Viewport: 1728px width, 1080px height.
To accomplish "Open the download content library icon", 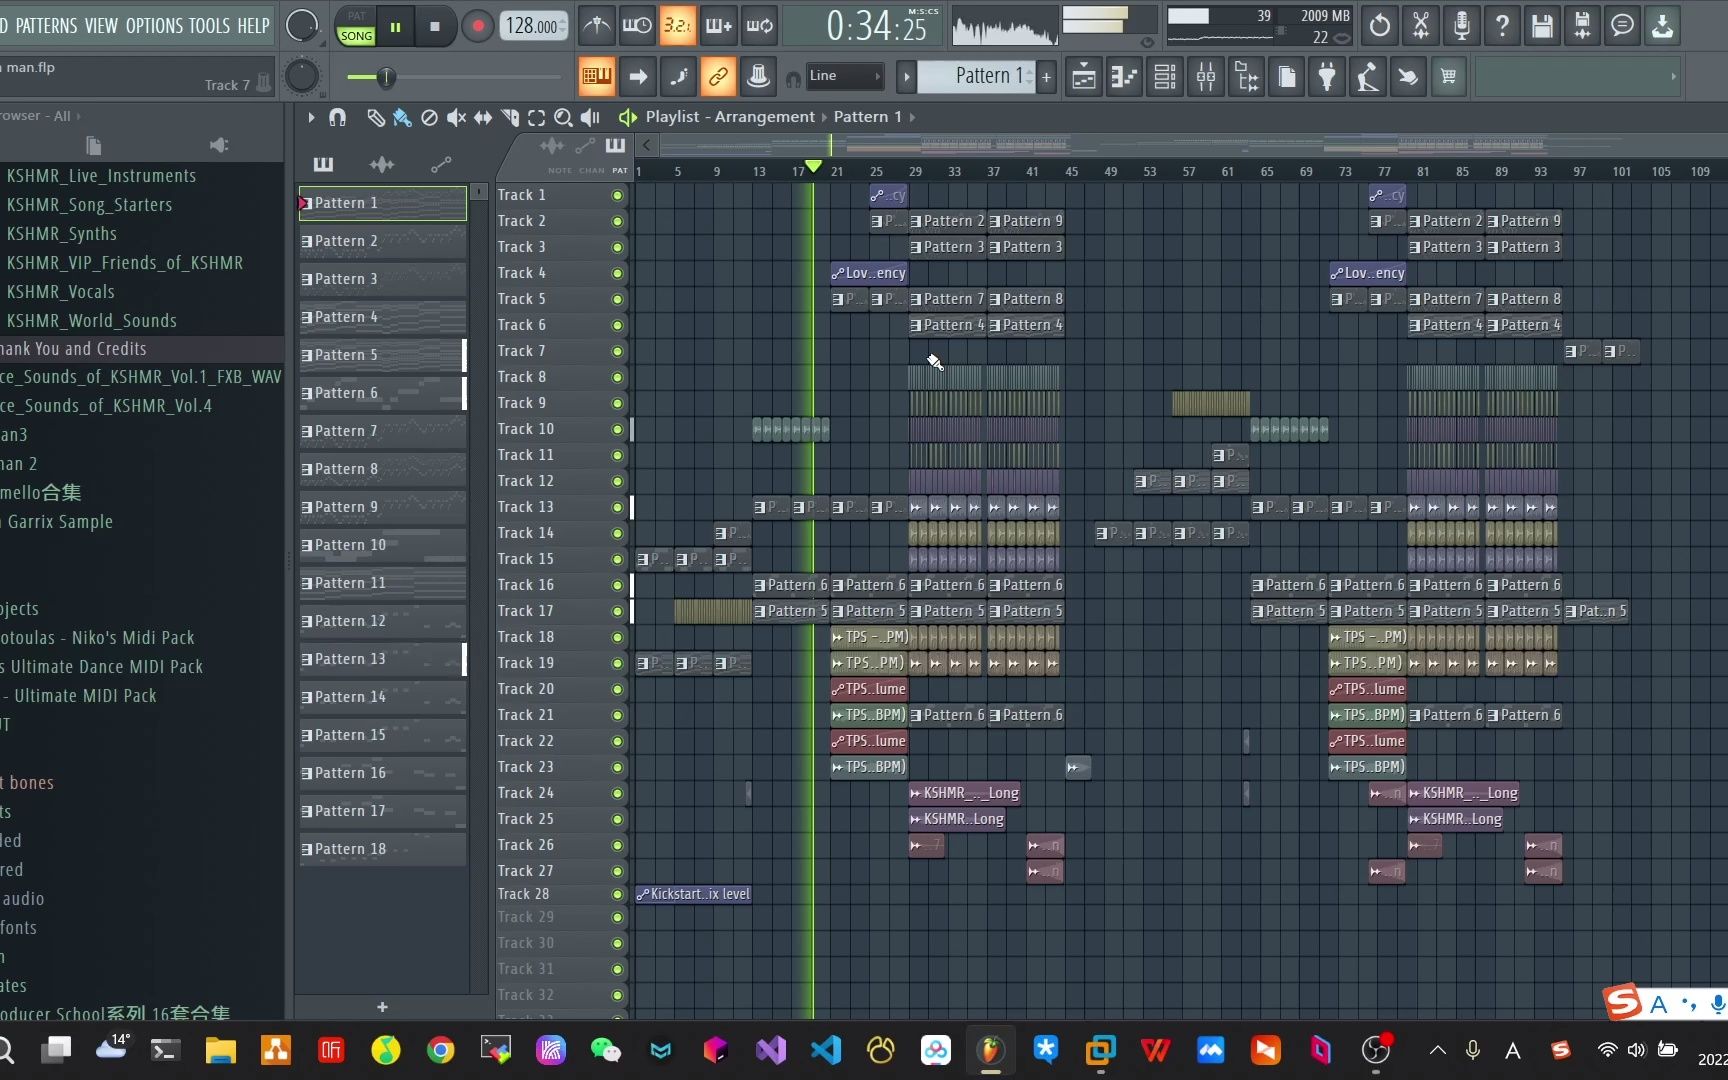I will pos(1663,26).
